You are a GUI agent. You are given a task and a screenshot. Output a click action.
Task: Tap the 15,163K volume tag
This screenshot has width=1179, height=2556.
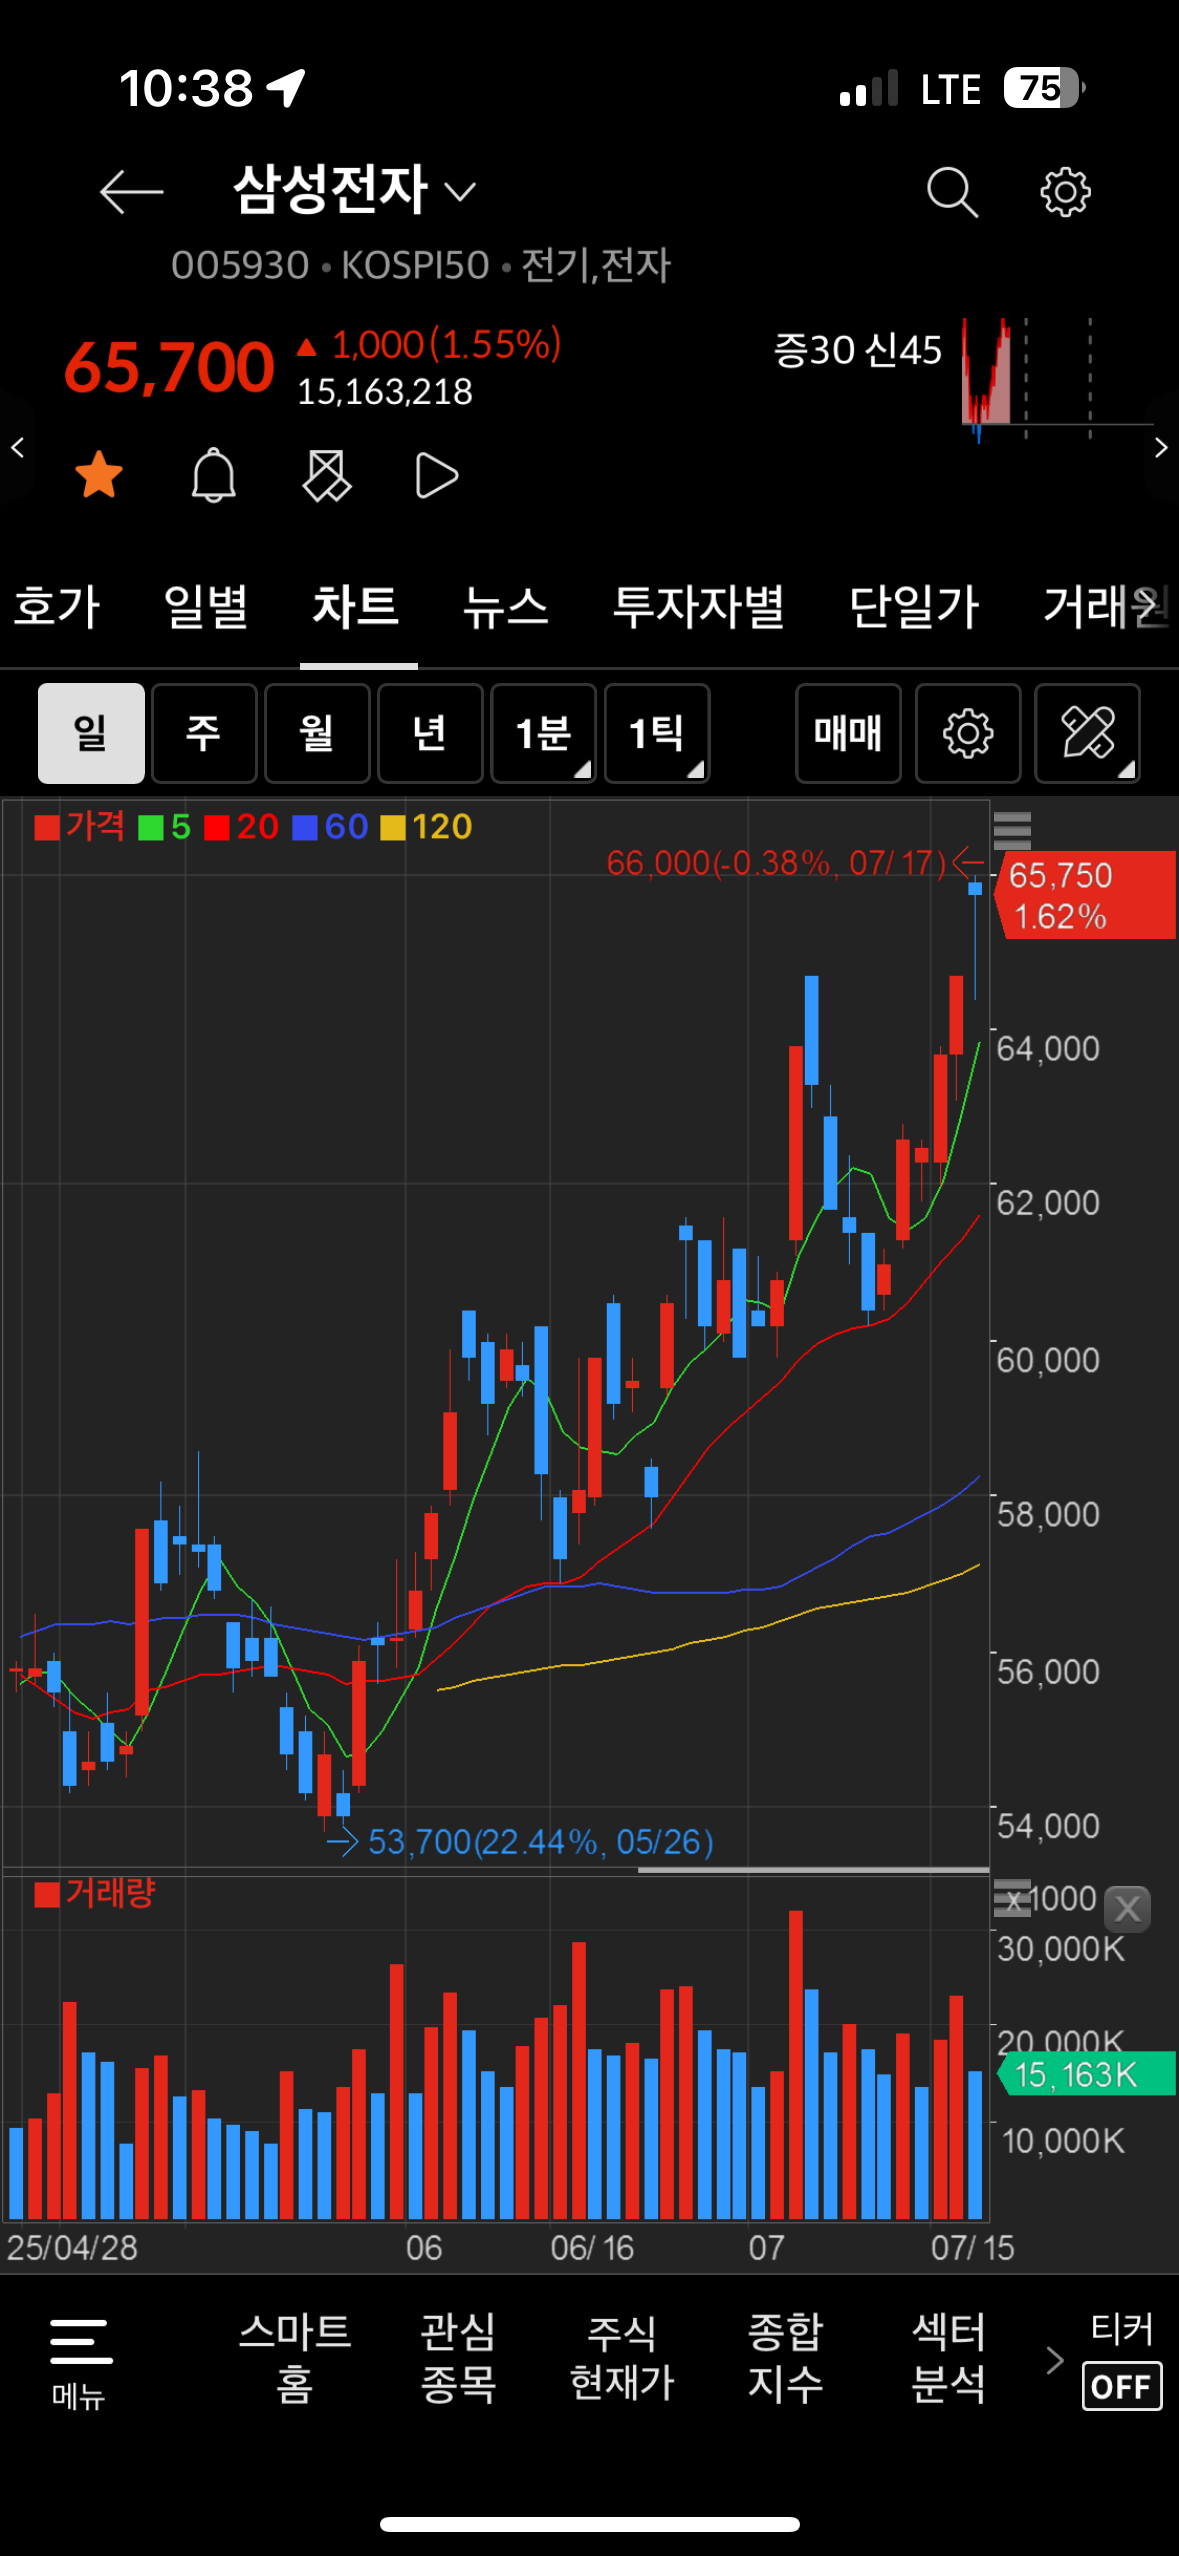[1086, 2074]
